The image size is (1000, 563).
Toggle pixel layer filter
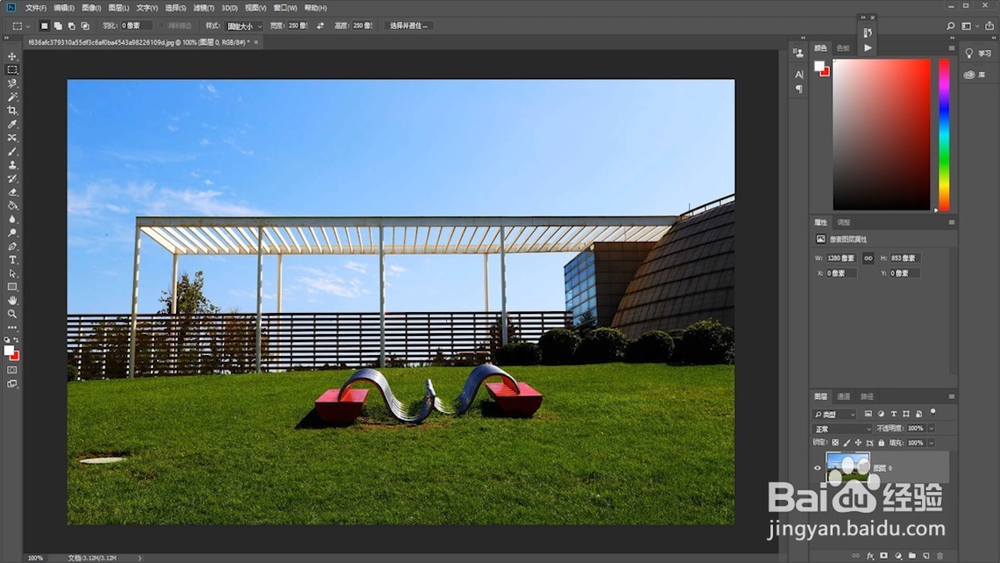(868, 414)
